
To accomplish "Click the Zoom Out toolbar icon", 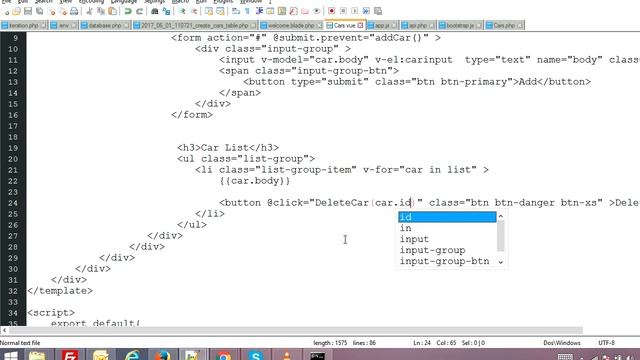I will click(194, 11).
